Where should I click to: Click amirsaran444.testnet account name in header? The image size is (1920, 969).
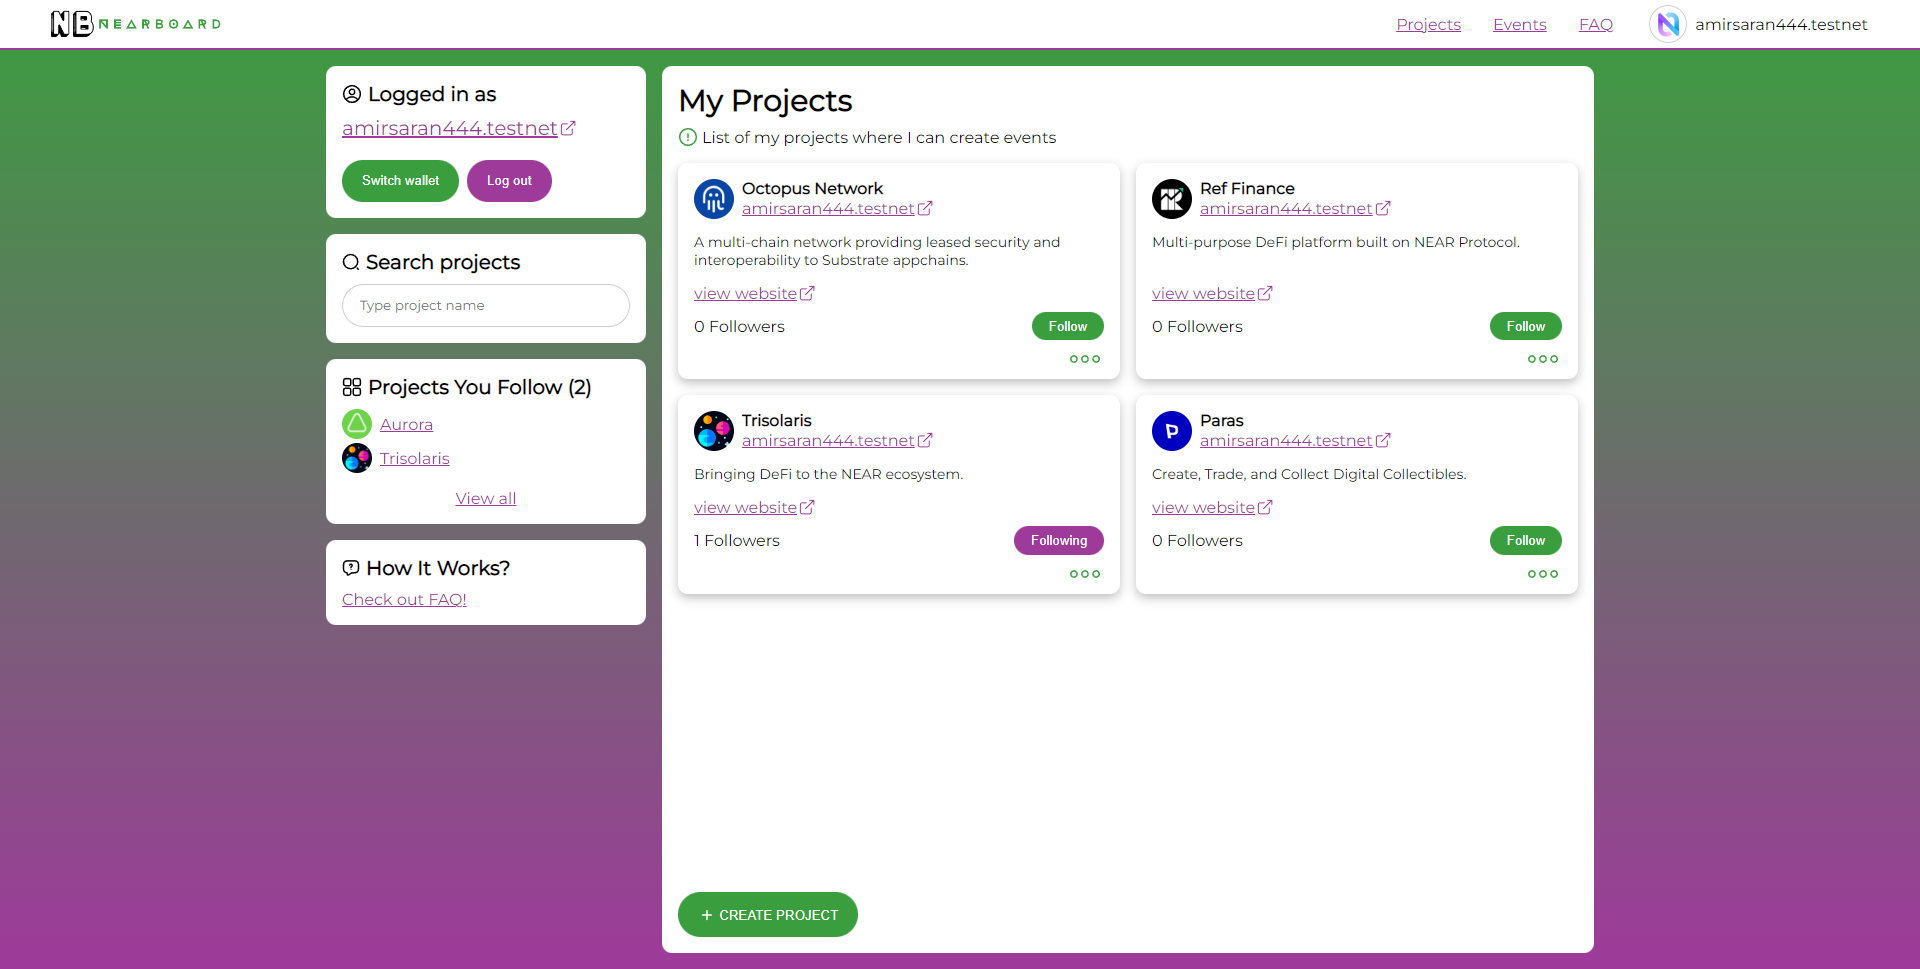pyautogui.click(x=1781, y=24)
